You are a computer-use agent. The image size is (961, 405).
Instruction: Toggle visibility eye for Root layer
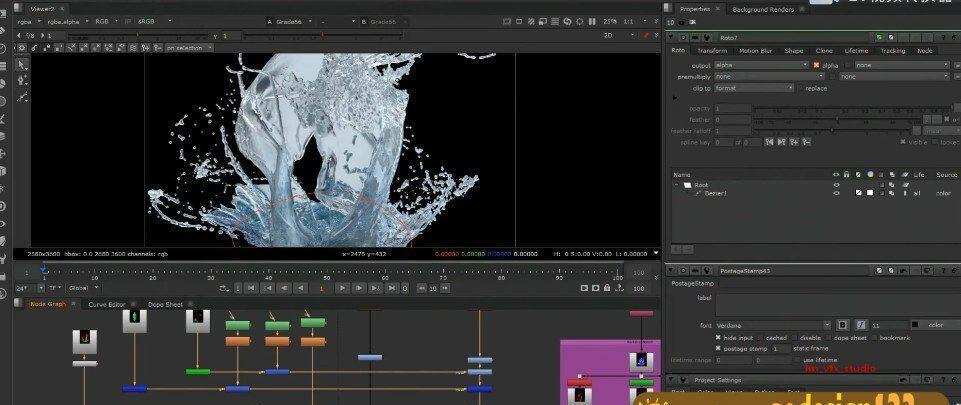pyautogui.click(x=836, y=184)
